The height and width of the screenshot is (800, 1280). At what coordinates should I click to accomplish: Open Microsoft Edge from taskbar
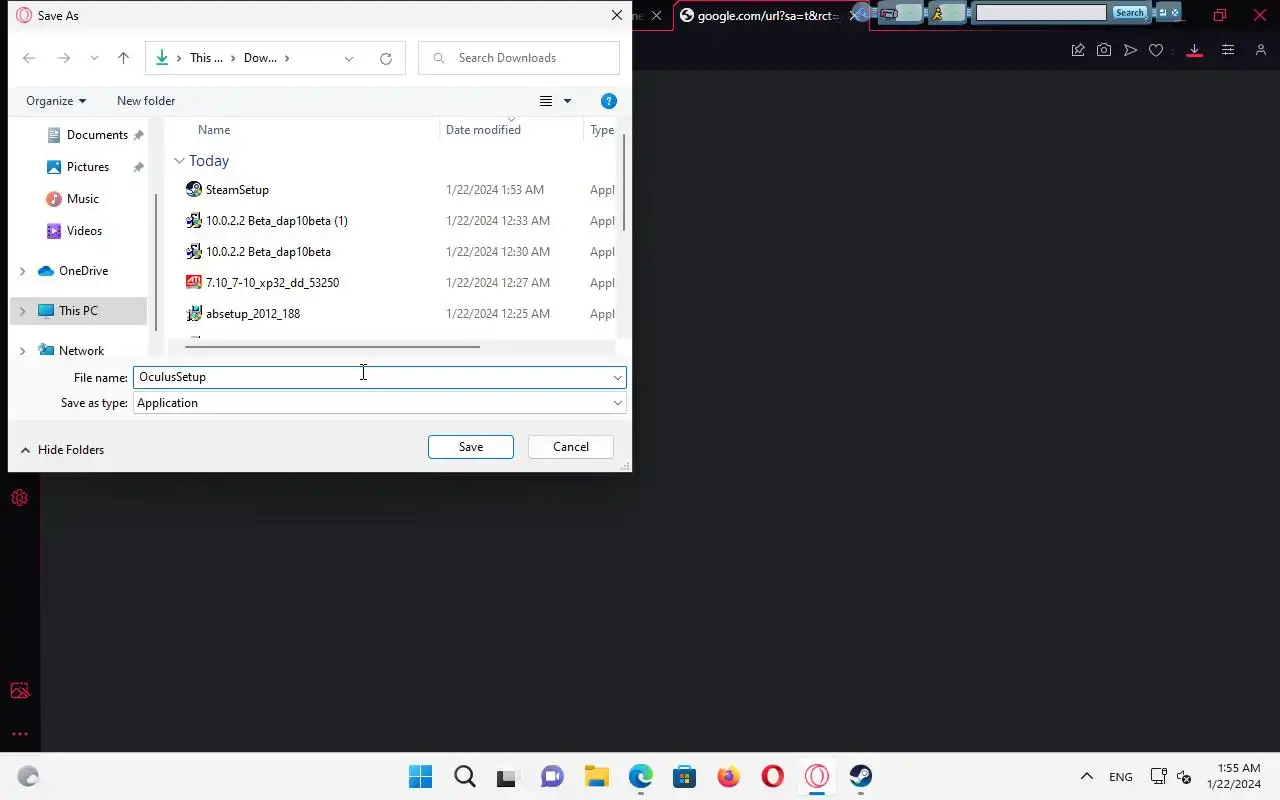[x=641, y=776]
